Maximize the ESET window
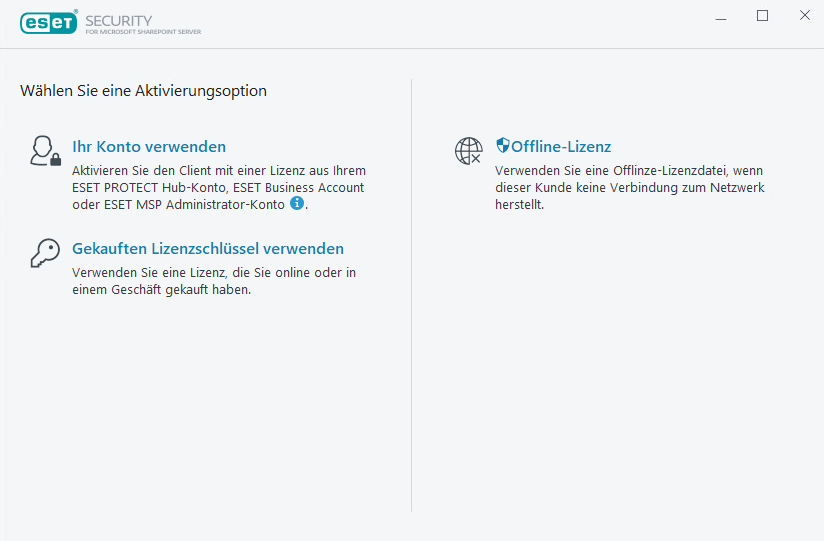This screenshot has height=541, width=824. click(x=763, y=16)
